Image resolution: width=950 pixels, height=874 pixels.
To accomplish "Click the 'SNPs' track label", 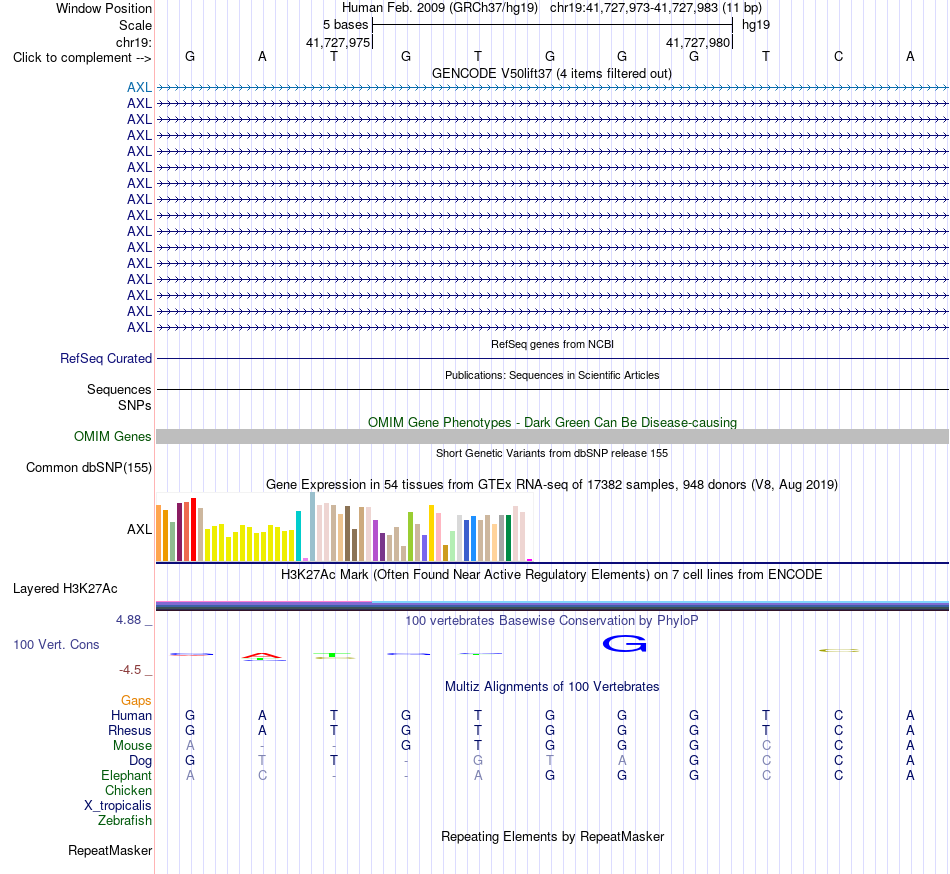I will pyautogui.click(x=135, y=405).
